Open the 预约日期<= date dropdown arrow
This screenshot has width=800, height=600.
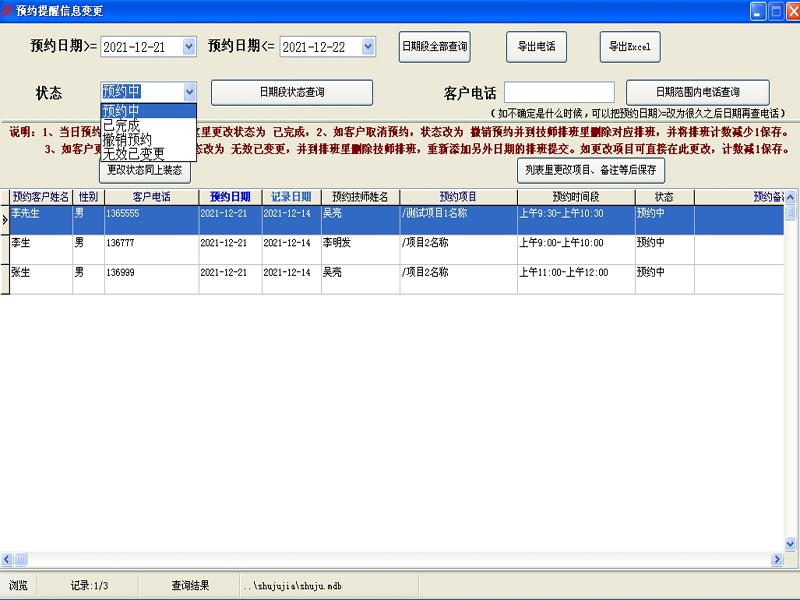368,47
